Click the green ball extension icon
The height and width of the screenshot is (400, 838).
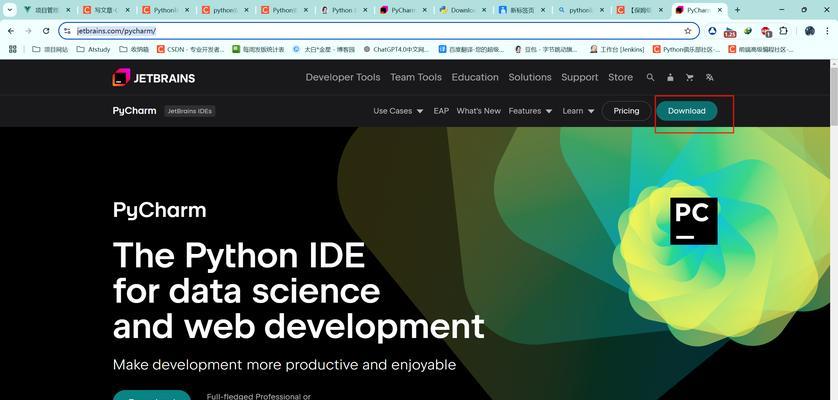click(x=748, y=31)
